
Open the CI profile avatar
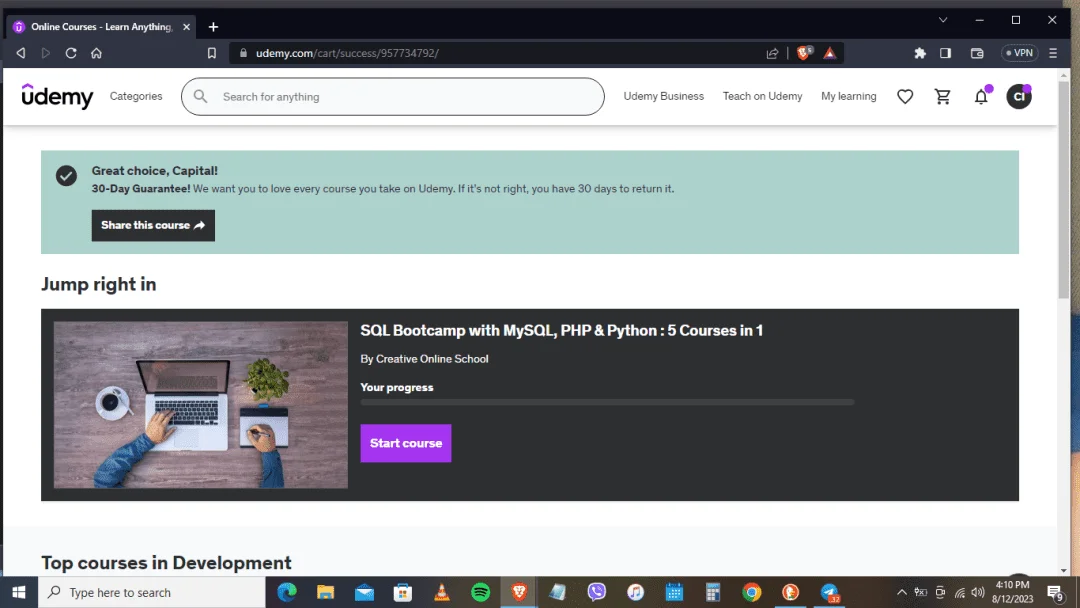click(x=1019, y=96)
